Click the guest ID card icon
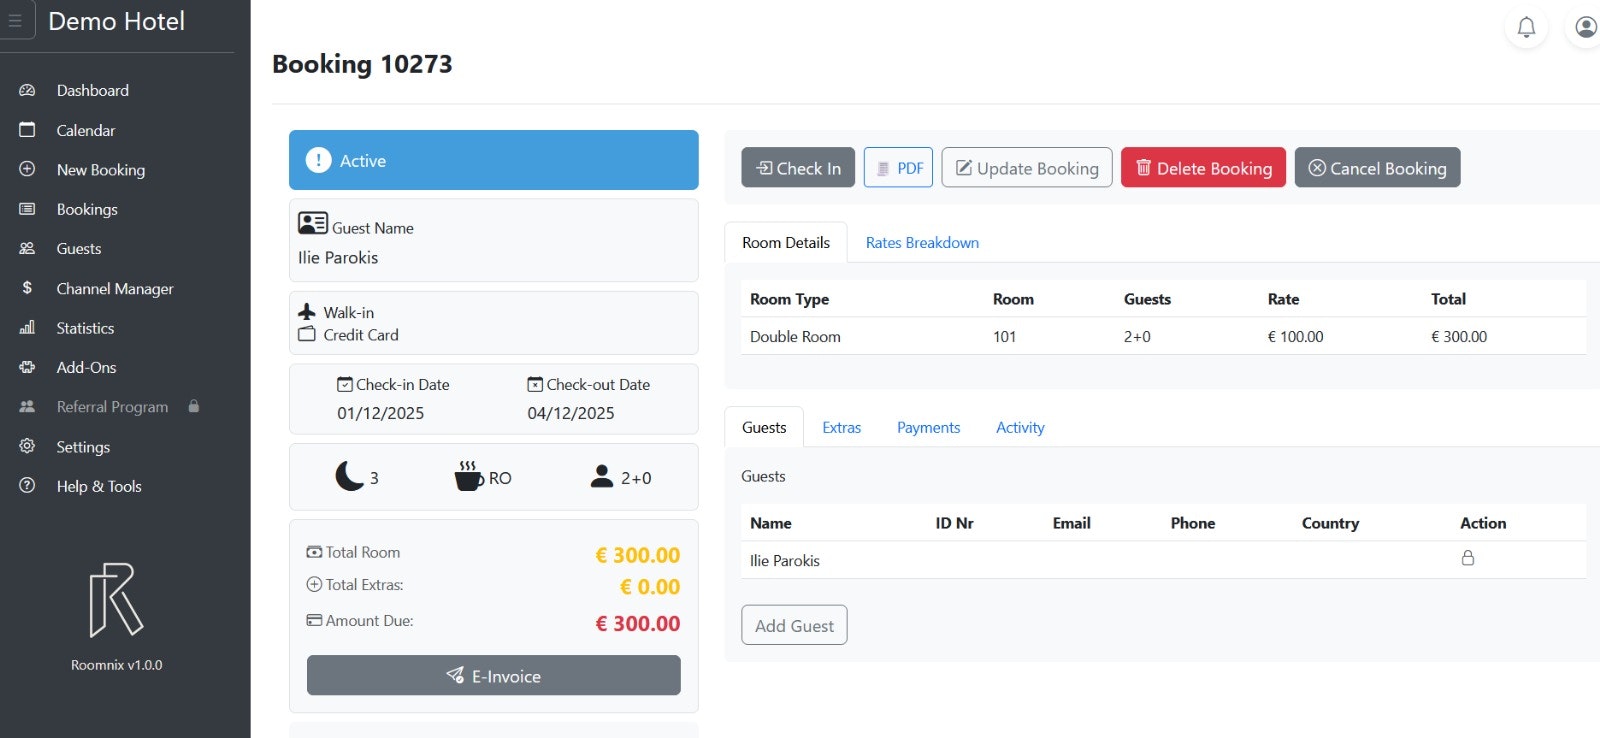Image resolution: width=1600 pixels, height=738 pixels. click(x=313, y=223)
